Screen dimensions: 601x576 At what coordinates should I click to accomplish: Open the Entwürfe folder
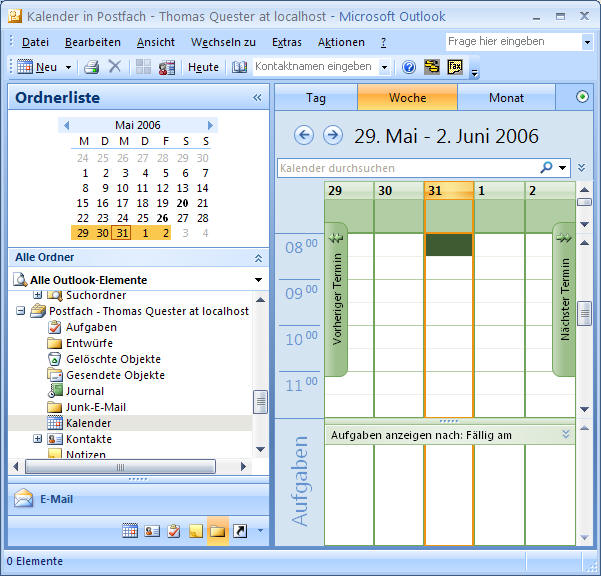[89, 343]
